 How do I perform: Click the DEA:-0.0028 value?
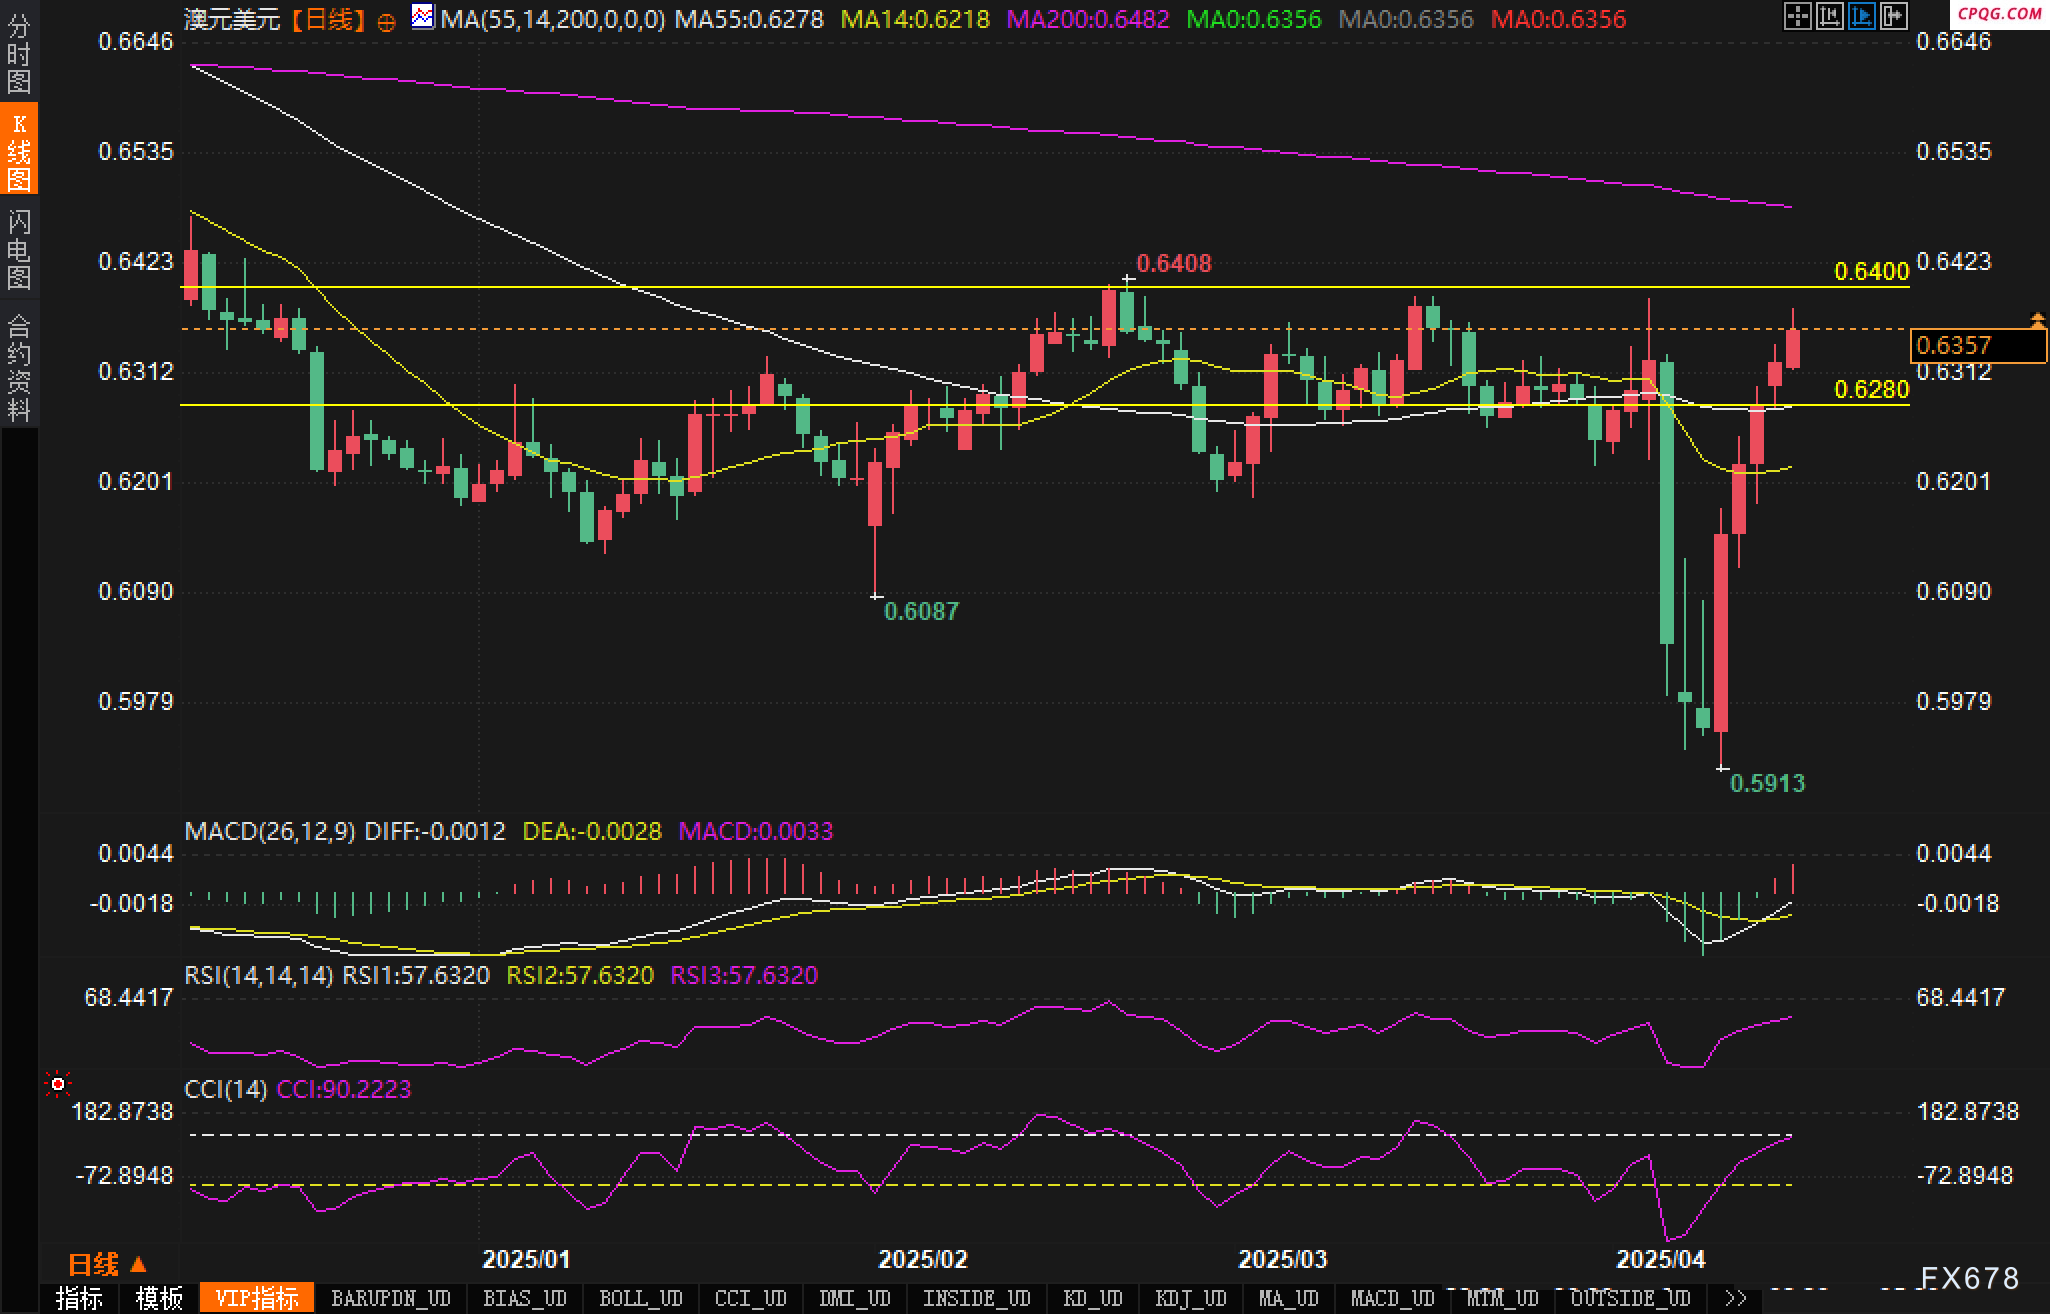(592, 831)
